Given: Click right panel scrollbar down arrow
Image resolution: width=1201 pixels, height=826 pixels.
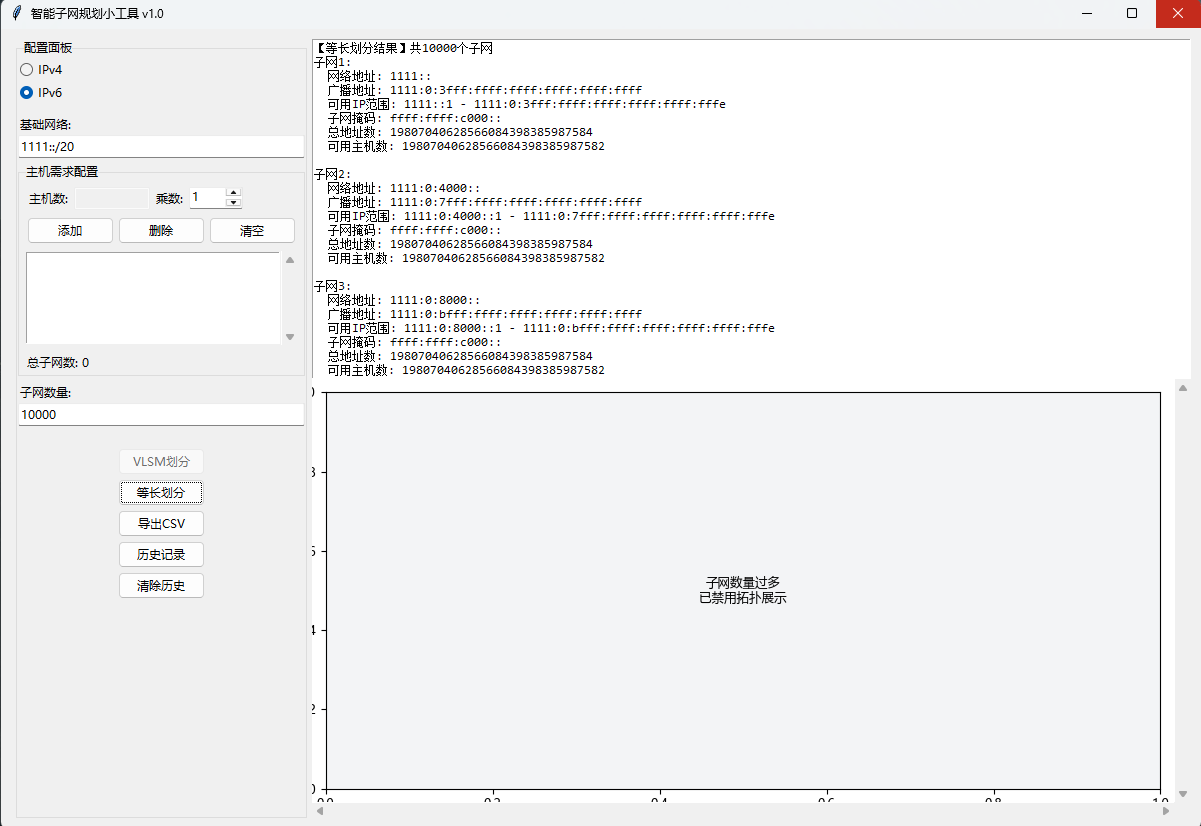Looking at the screenshot, I should (x=1183, y=794).
